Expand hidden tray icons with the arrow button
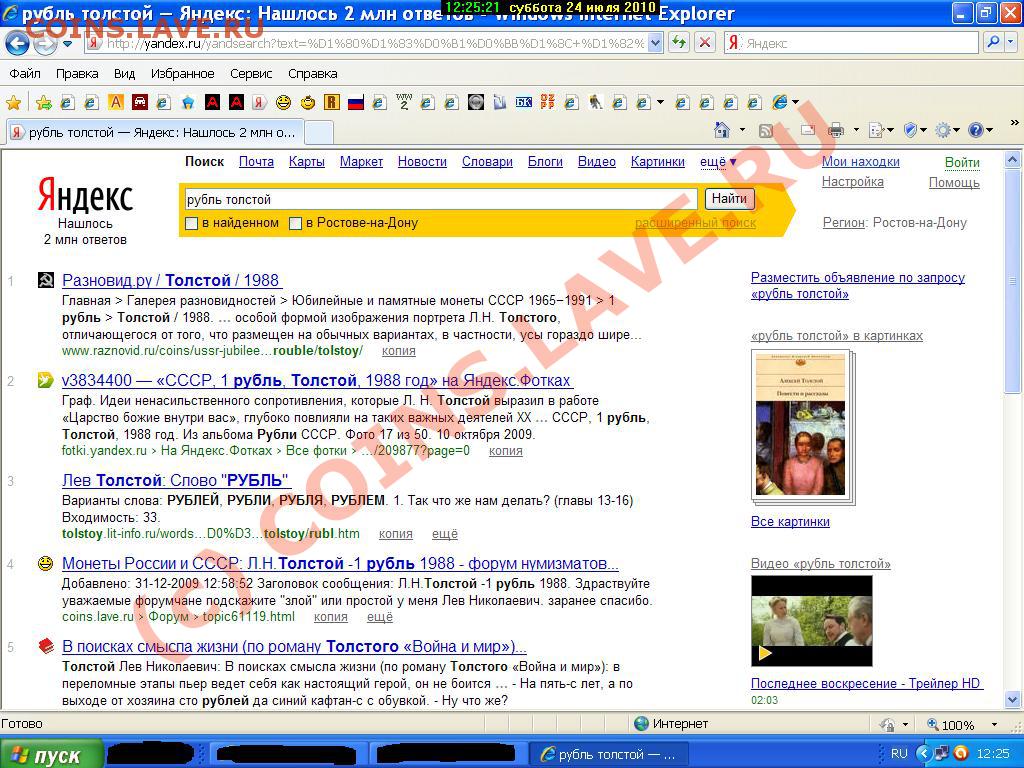This screenshot has width=1024, height=768. (923, 753)
